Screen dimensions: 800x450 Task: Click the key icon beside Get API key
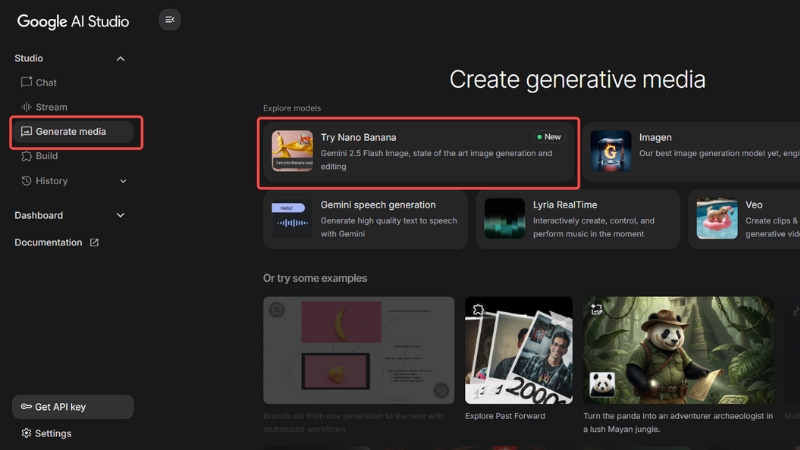coord(26,407)
